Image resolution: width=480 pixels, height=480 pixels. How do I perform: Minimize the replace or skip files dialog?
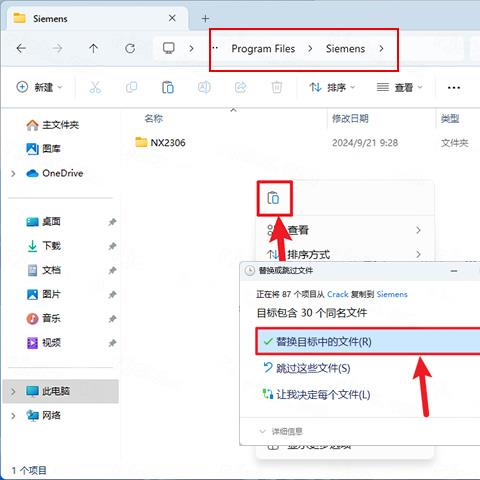point(454,271)
